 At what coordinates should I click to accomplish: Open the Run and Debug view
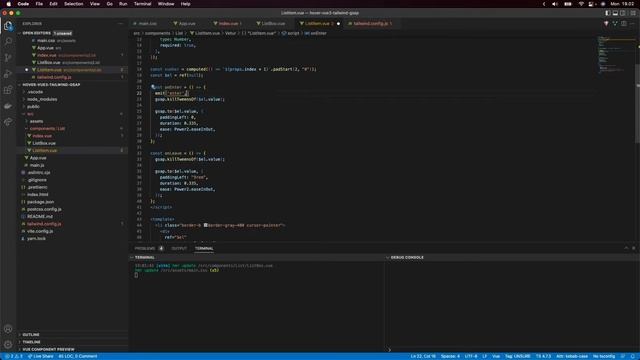pos(8,74)
